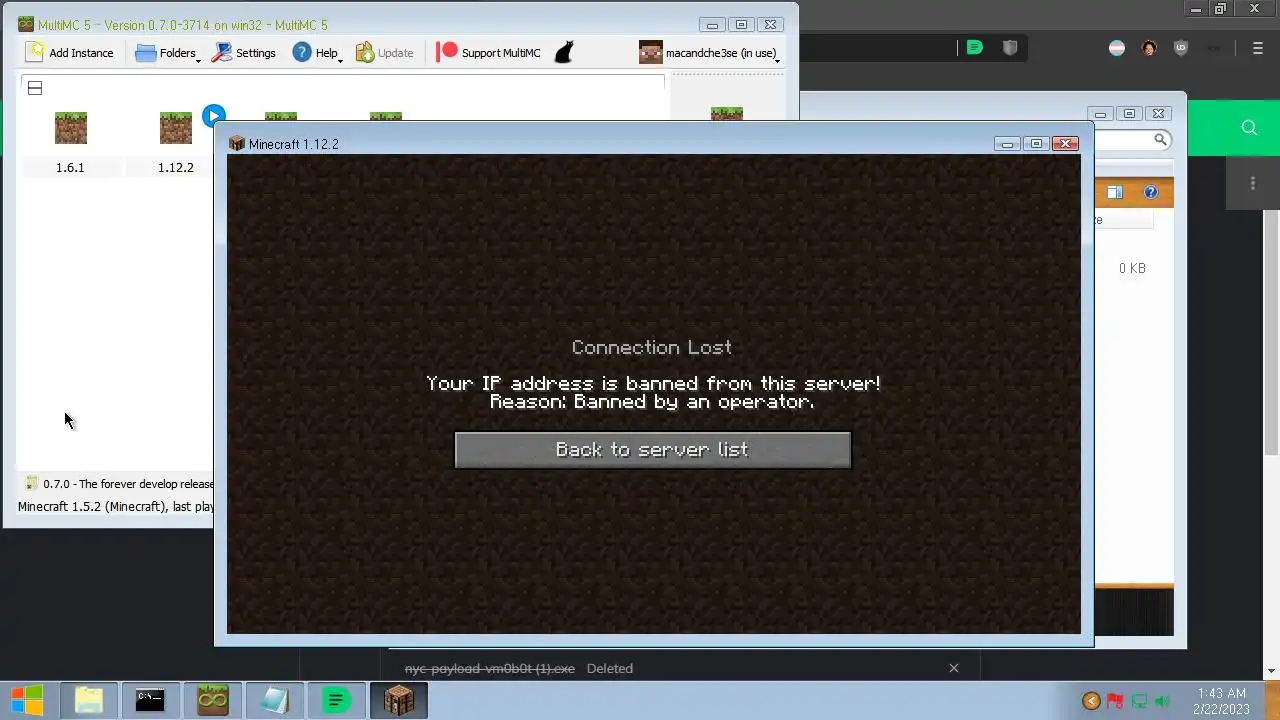The width and height of the screenshot is (1280, 720).
Task: Open the green chat app in taskbar
Action: coord(336,700)
